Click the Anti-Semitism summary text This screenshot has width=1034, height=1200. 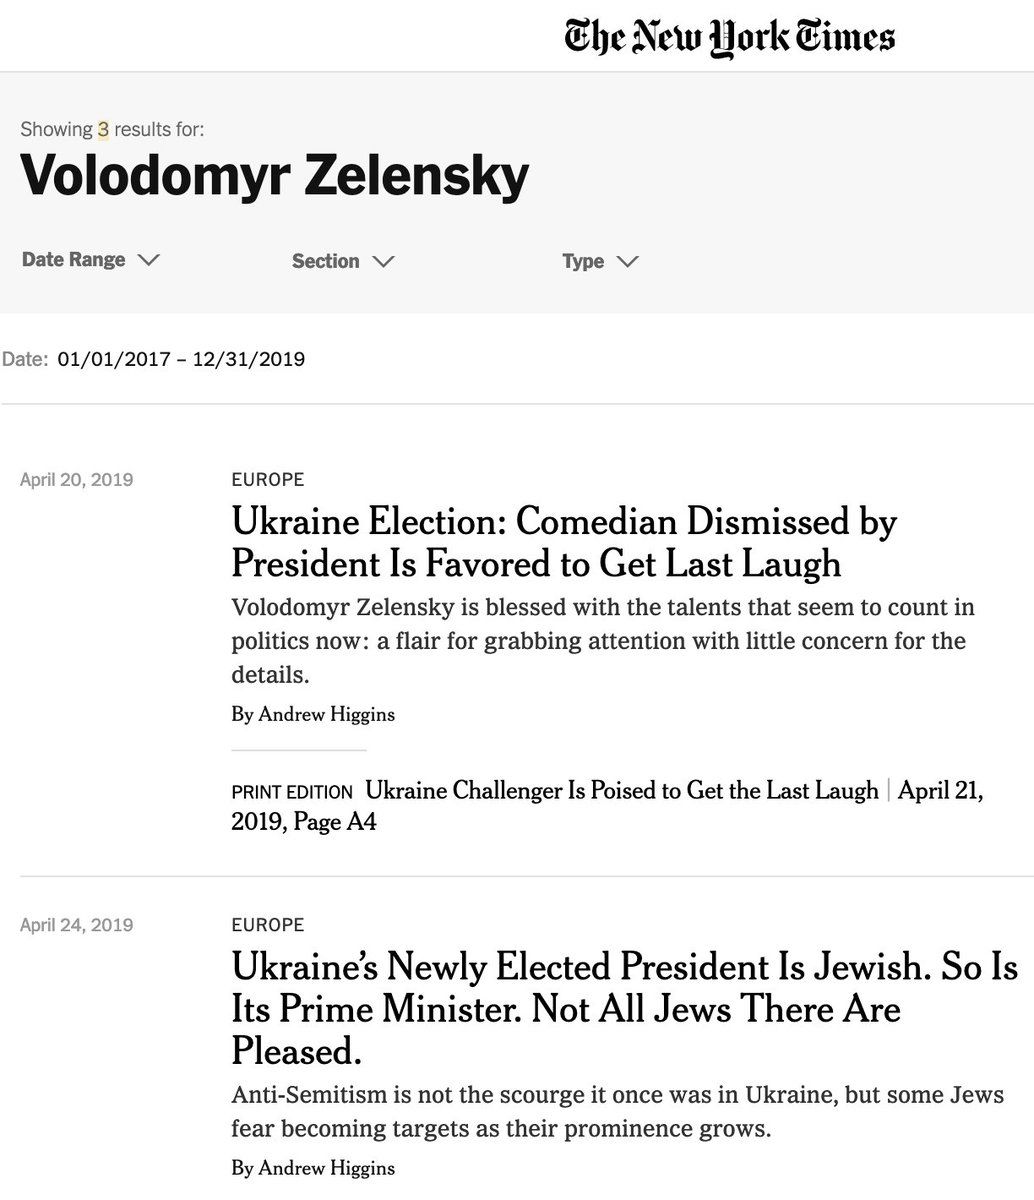(x=617, y=1112)
